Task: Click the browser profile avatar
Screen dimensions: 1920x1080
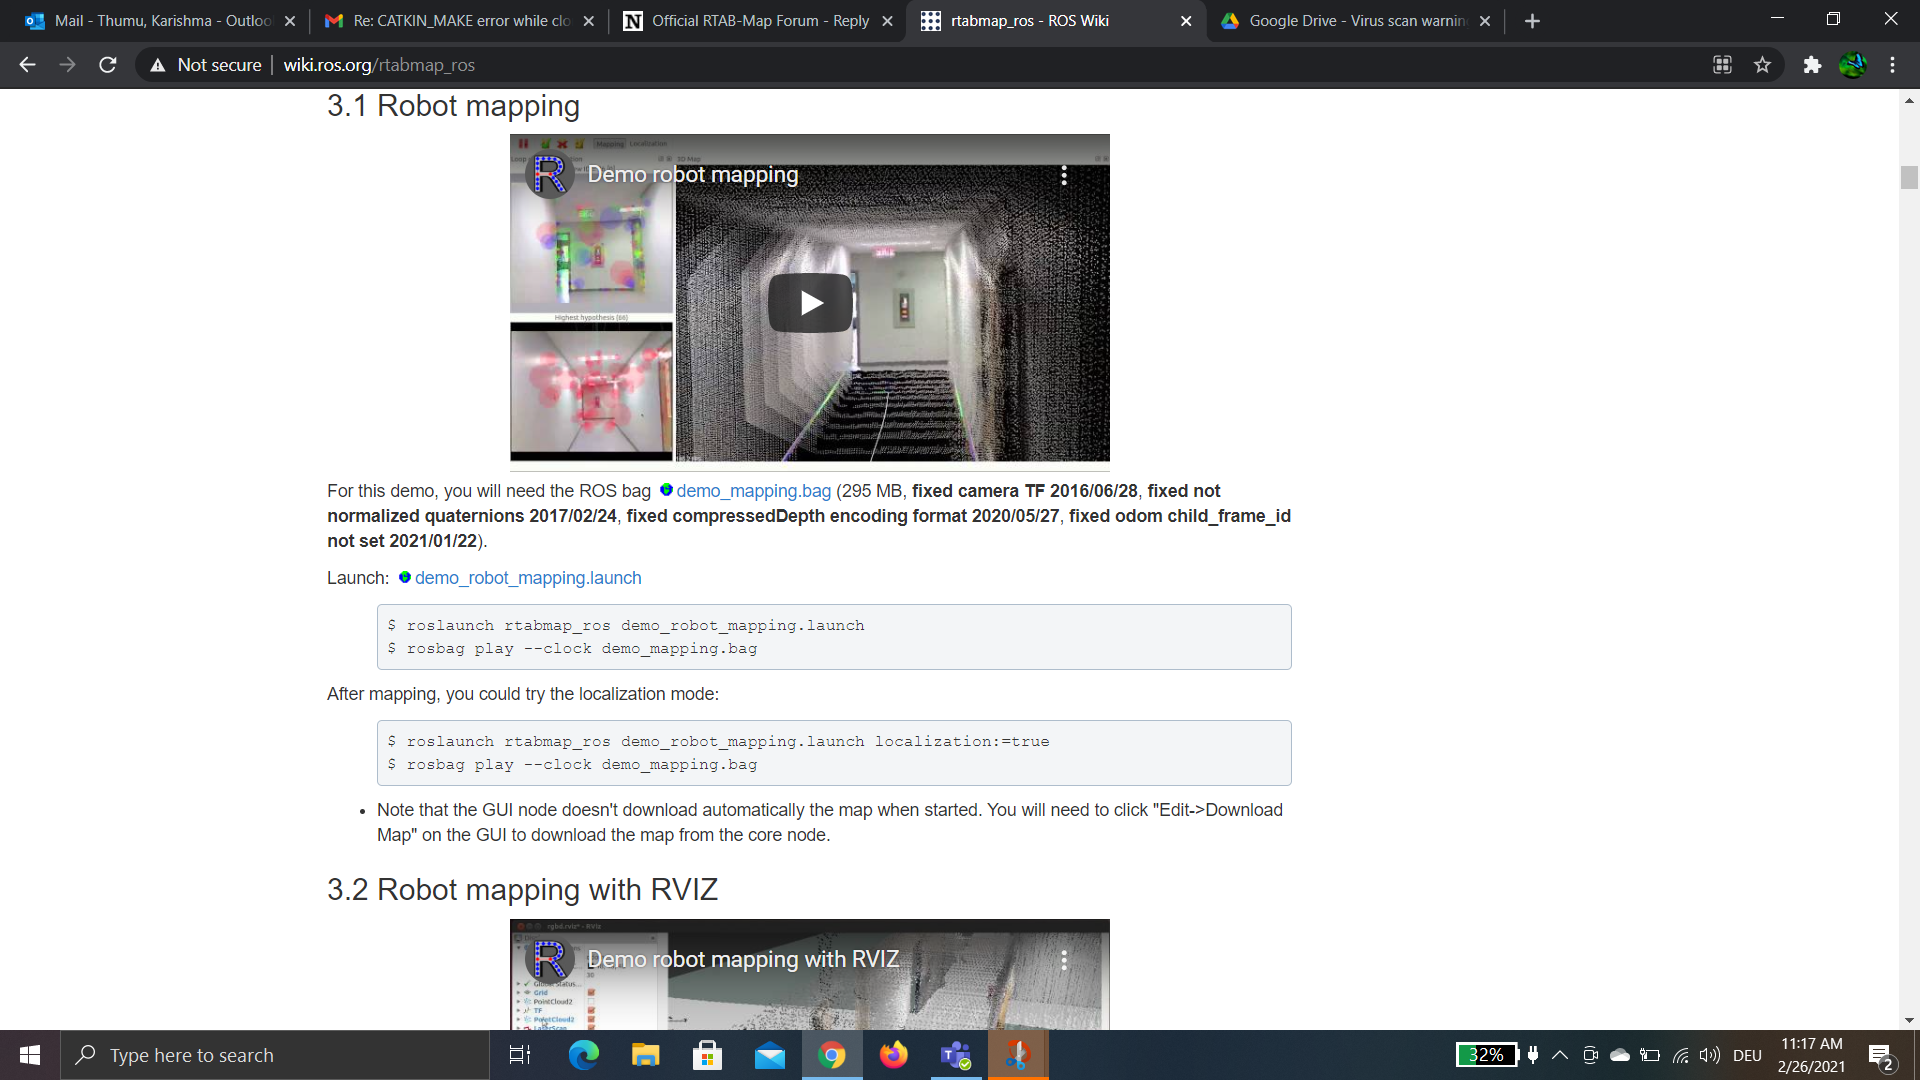Action: pos(1852,65)
